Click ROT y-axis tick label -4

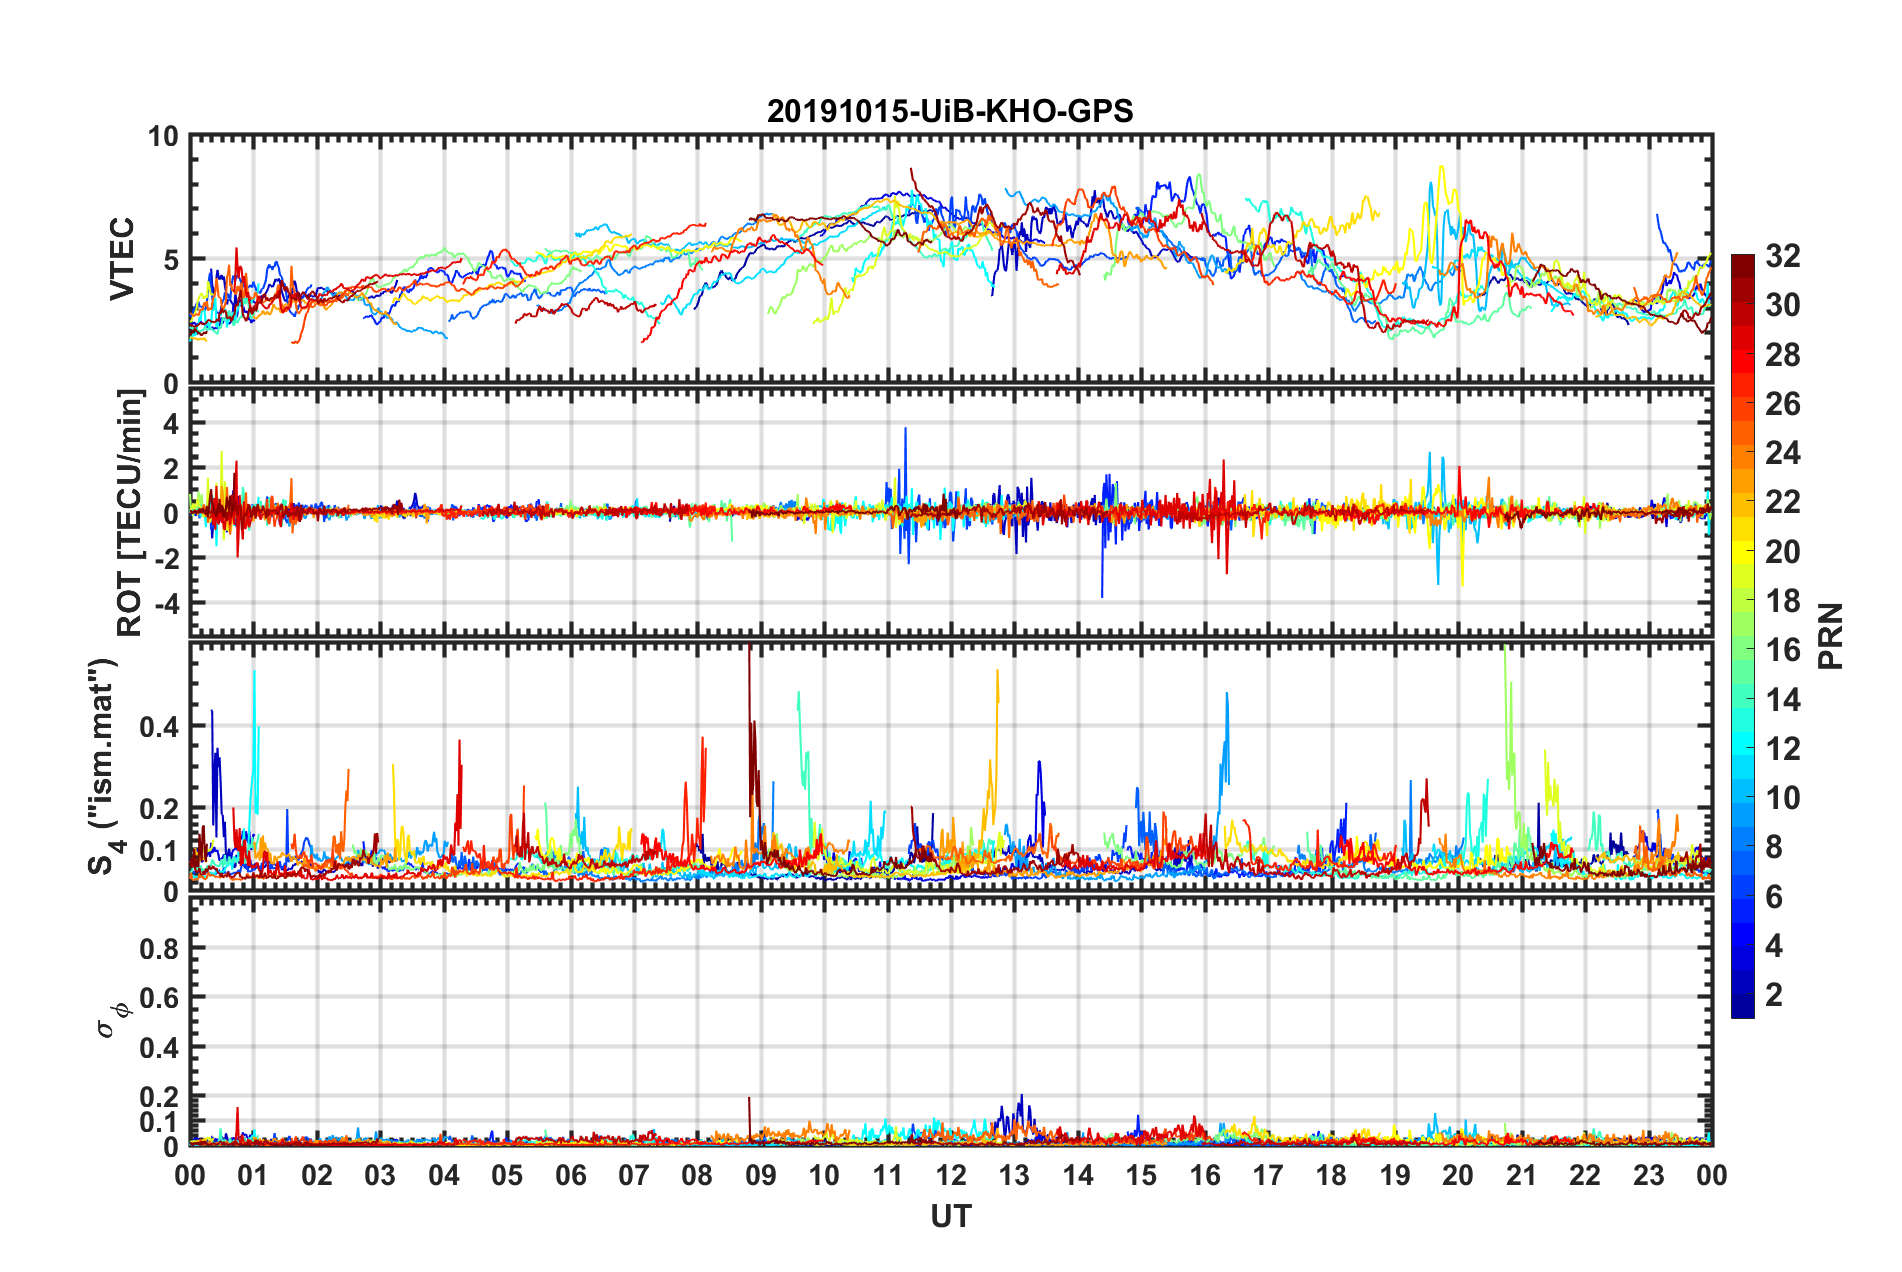pos(167,604)
